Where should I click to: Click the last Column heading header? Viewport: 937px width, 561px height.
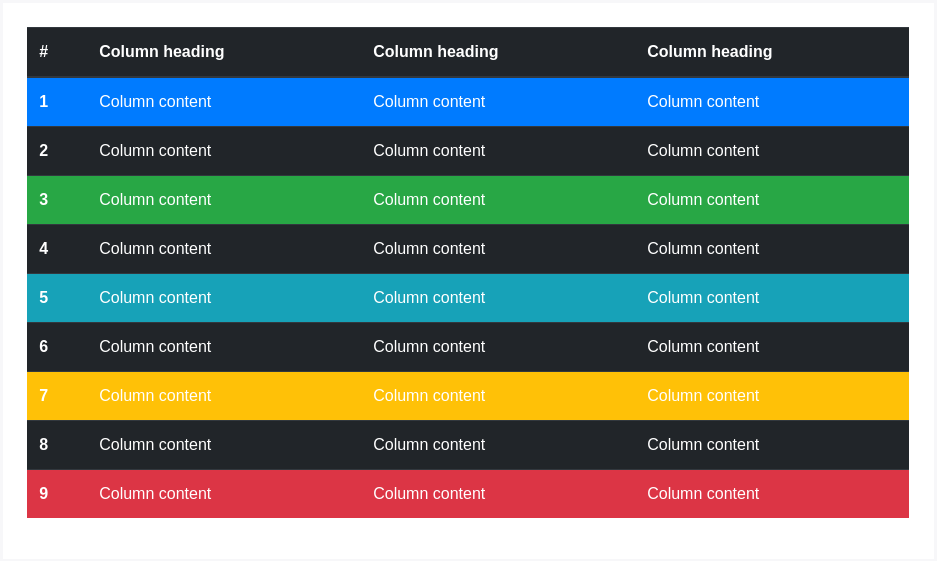coord(709,52)
